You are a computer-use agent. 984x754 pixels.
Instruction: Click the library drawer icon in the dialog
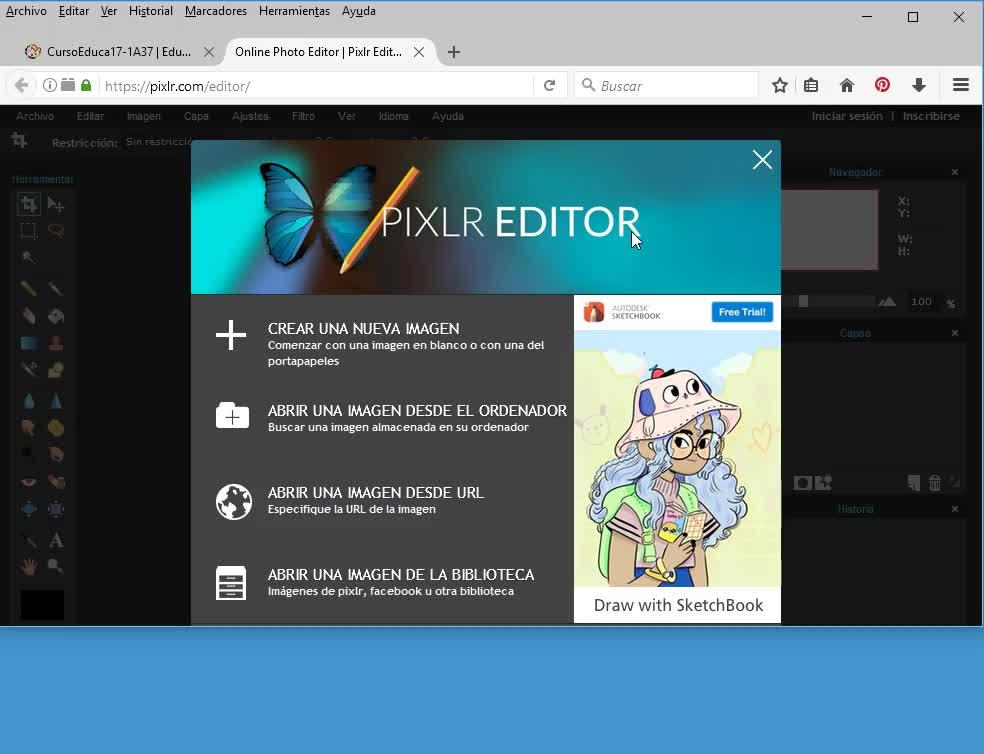click(231, 582)
